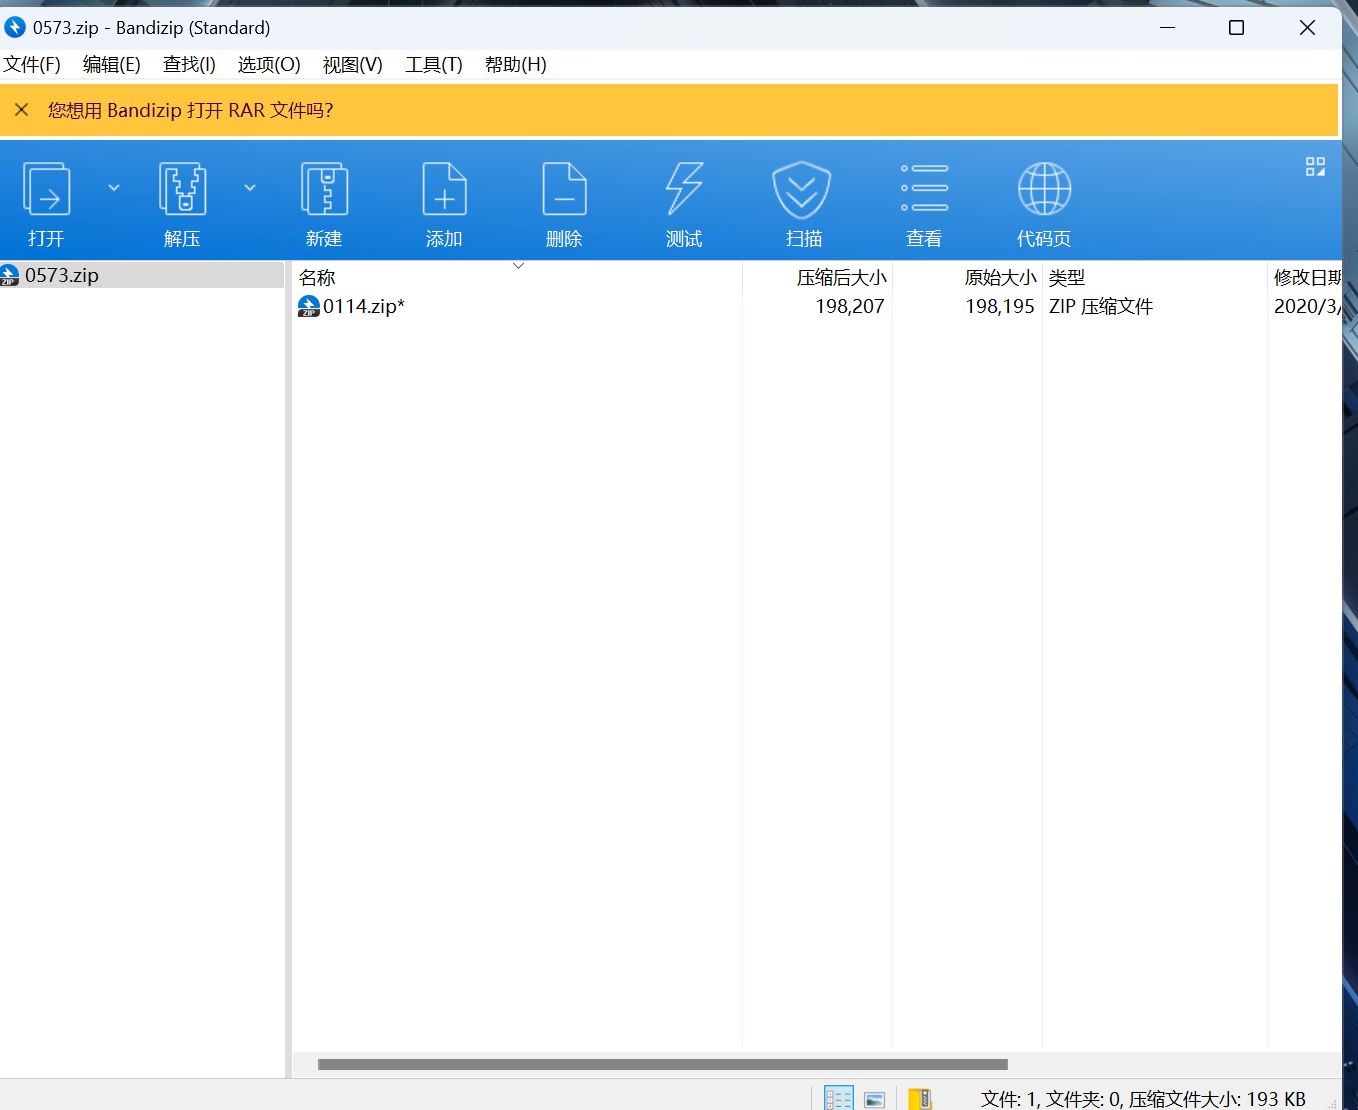The height and width of the screenshot is (1110, 1358).
Task: Click the 0114.zip file icon
Action: pyautogui.click(x=309, y=306)
